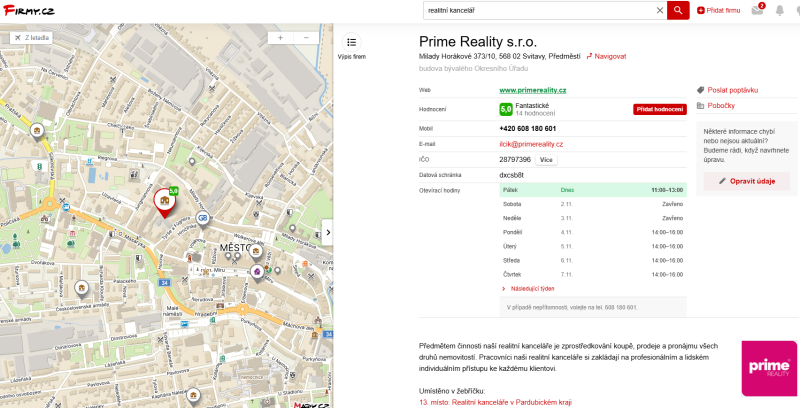
Task: Open the Firmy.cz logo homepage
Action: click(29, 10)
